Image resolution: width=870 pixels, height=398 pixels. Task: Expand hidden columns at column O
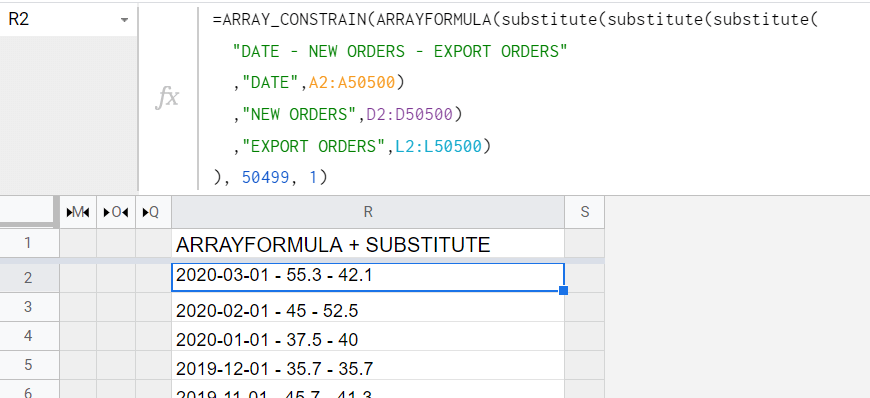coord(116,211)
